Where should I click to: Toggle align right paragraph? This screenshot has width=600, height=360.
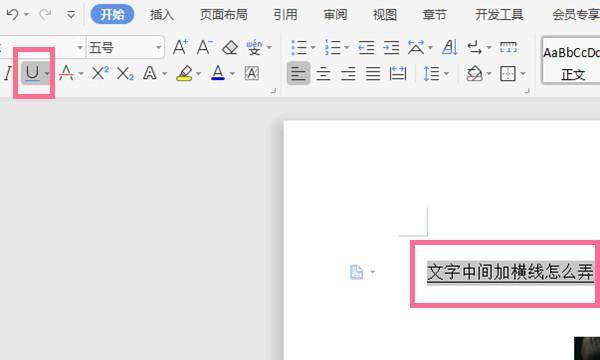coord(348,73)
